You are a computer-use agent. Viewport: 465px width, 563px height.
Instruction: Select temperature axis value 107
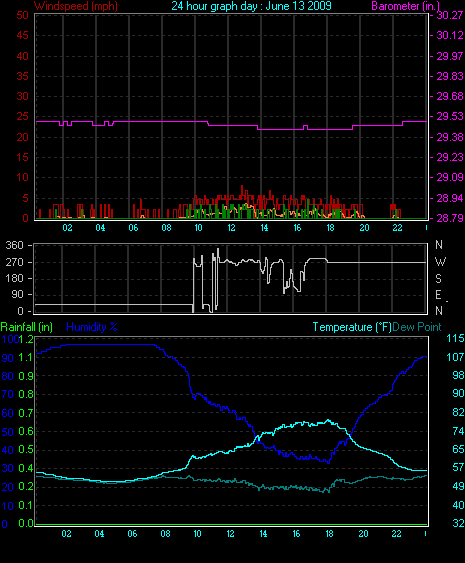[455, 357]
